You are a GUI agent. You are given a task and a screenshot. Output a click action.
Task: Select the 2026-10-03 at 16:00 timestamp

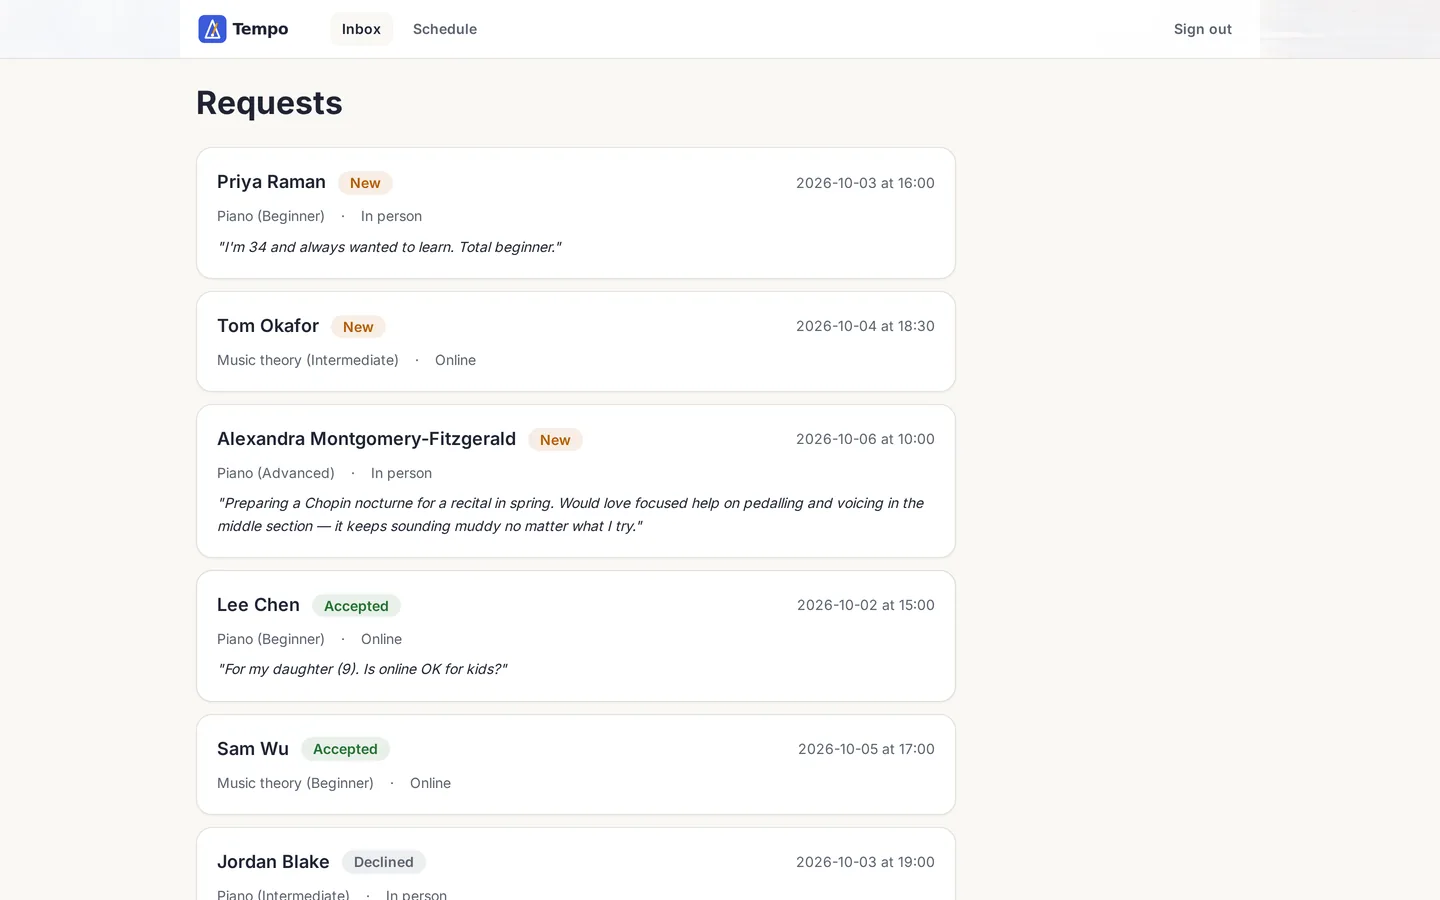pyautogui.click(x=865, y=183)
